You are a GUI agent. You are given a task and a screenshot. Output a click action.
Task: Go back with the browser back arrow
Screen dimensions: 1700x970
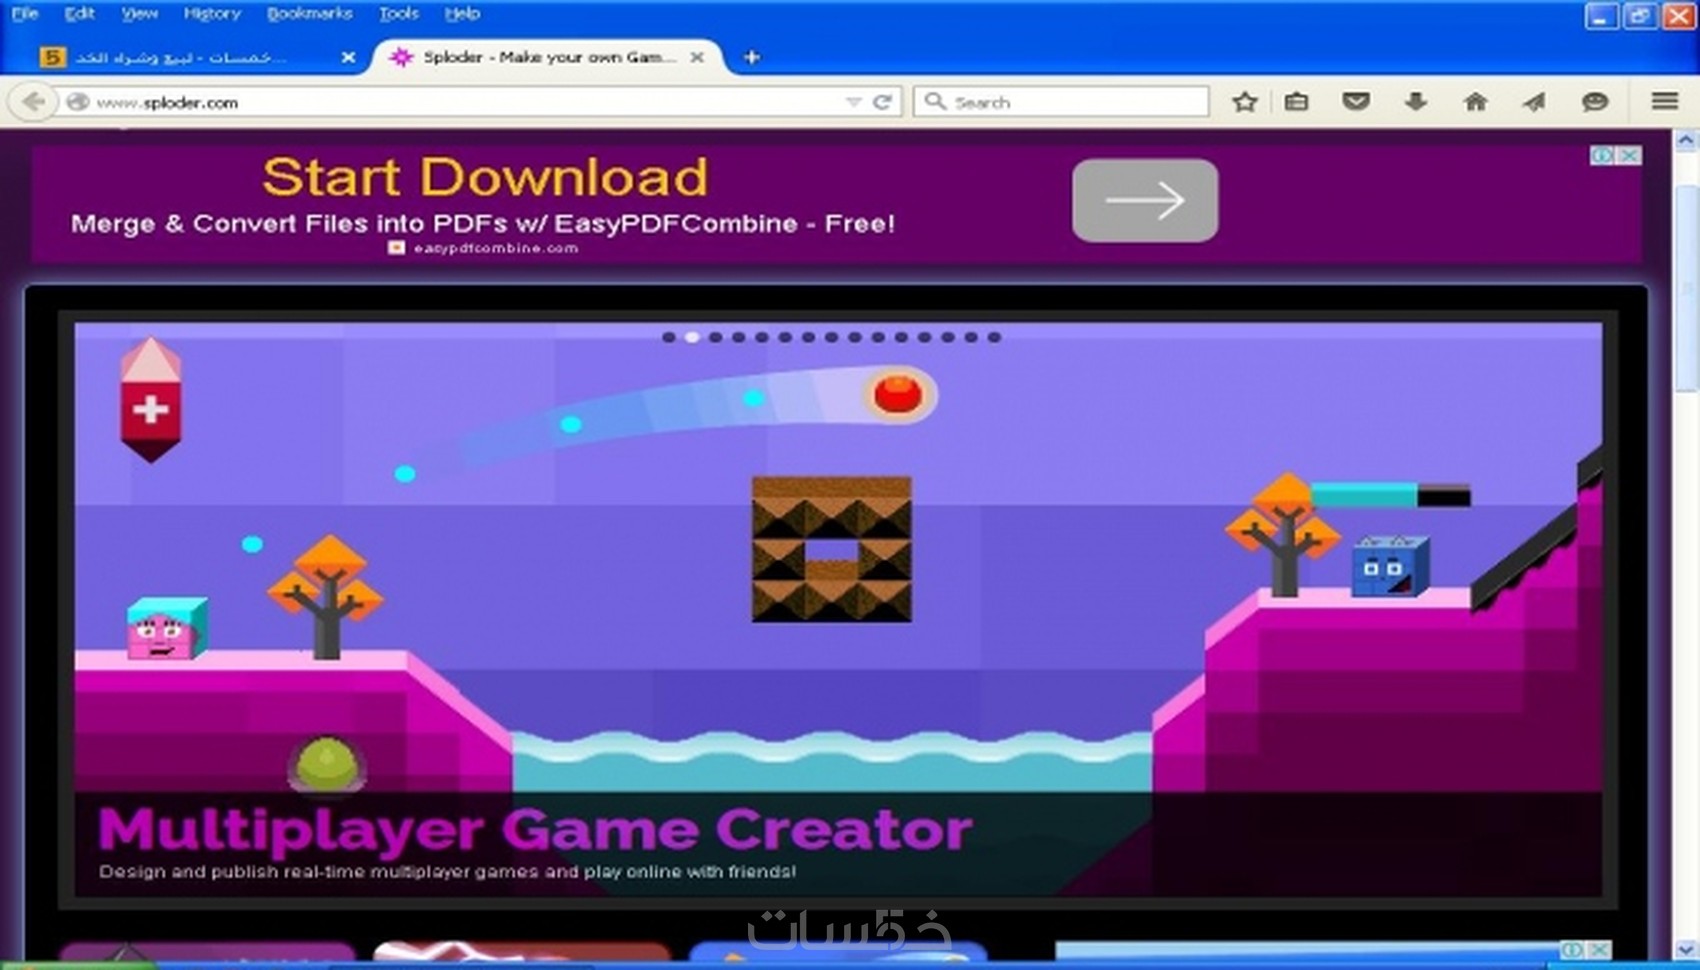click(33, 102)
